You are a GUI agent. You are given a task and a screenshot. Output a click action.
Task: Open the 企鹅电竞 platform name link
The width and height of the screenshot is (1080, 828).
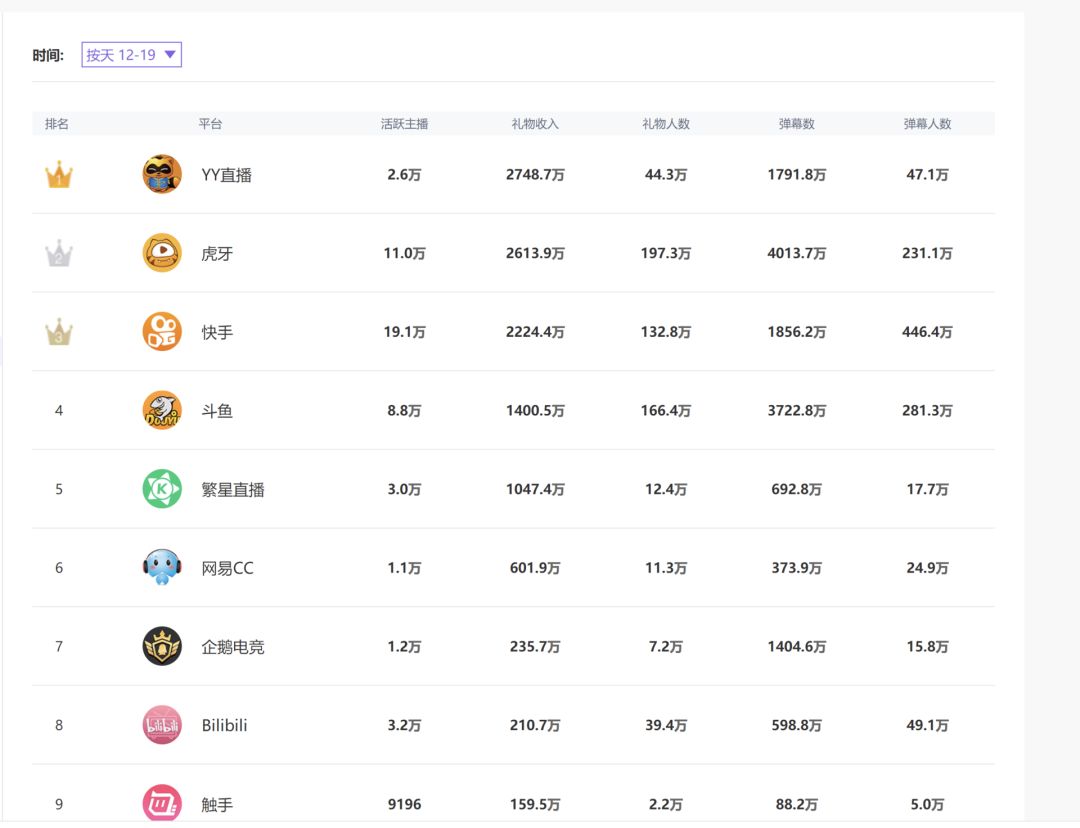(x=233, y=647)
